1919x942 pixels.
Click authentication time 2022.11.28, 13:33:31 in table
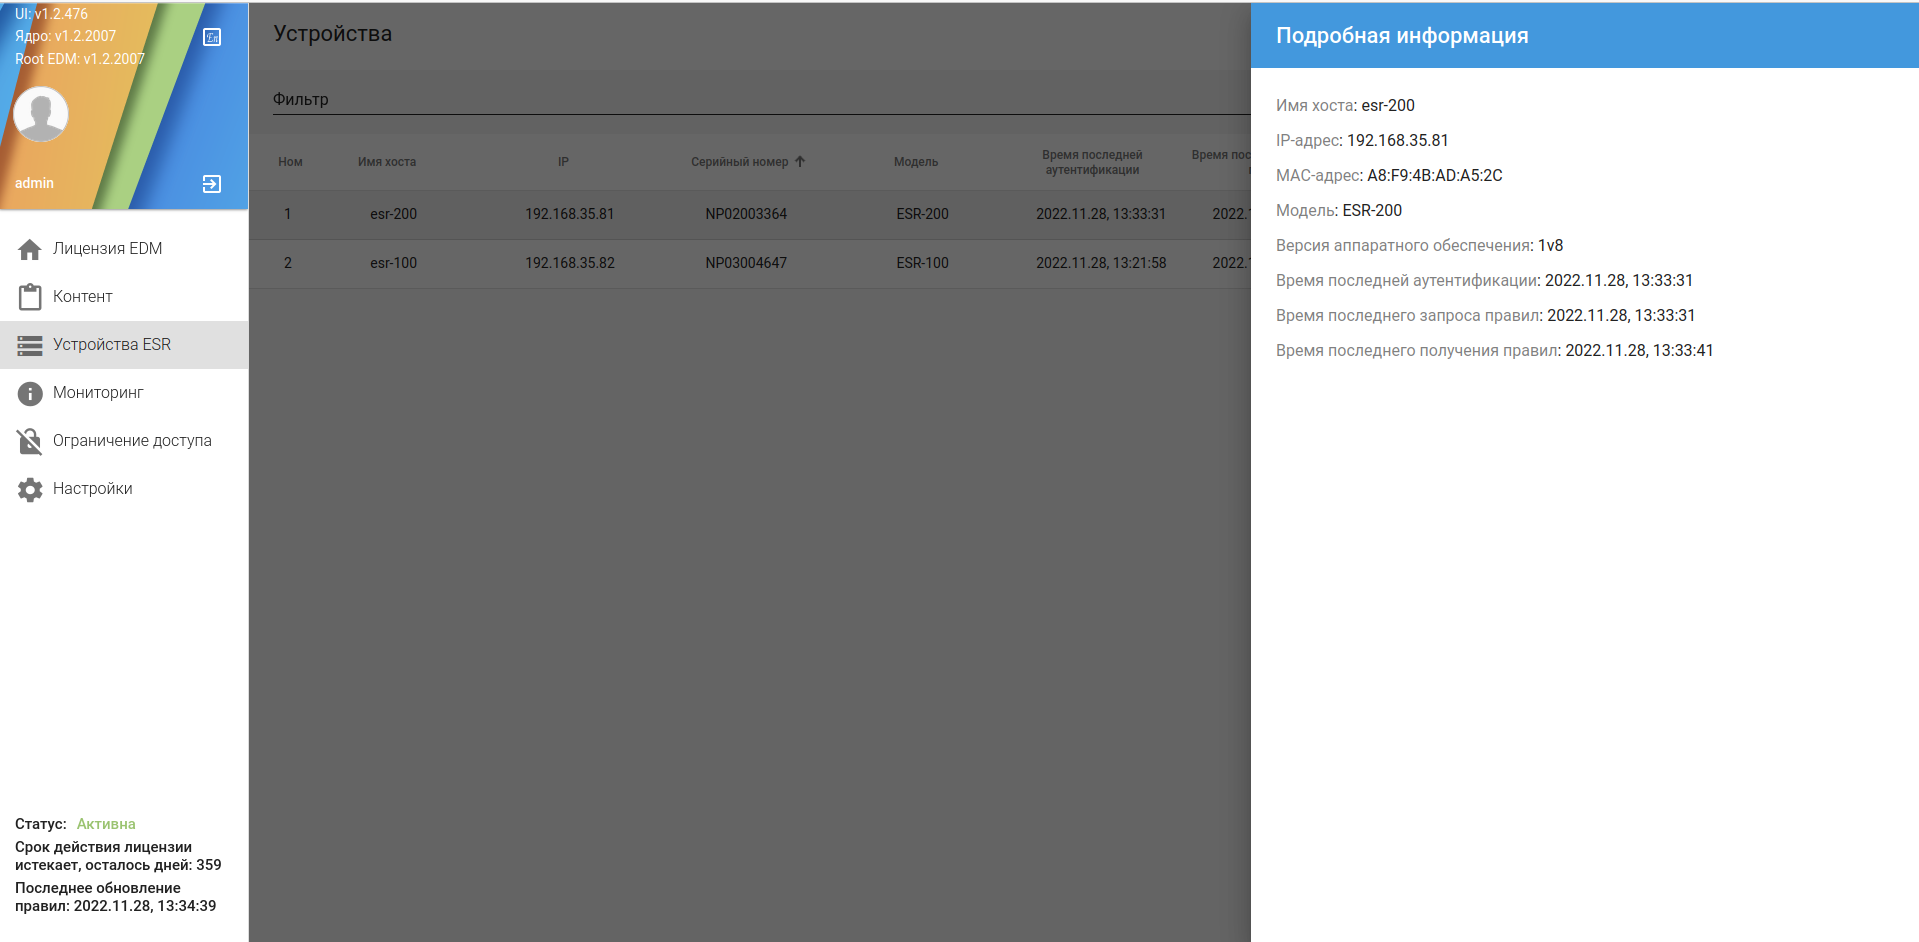tap(1101, 214)
